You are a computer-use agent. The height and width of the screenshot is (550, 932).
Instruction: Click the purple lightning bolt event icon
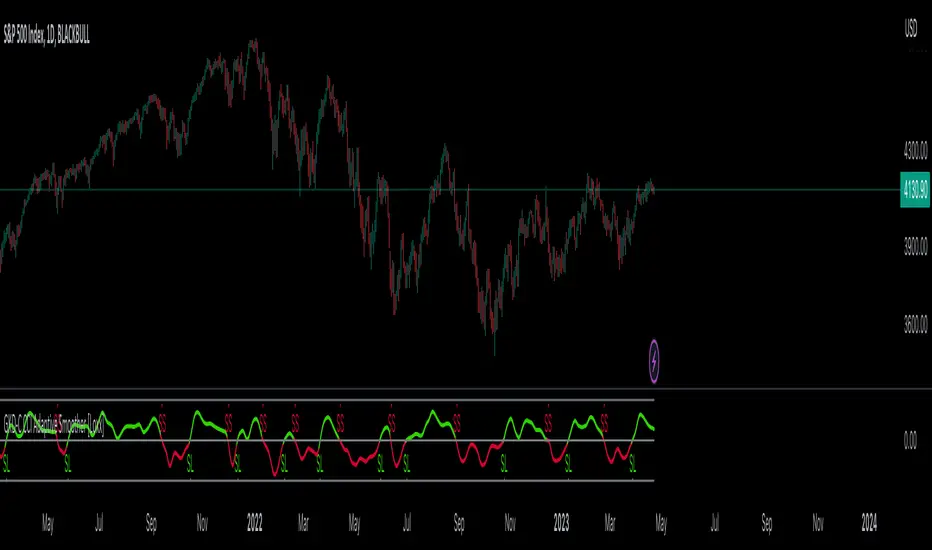pos(654,361)
